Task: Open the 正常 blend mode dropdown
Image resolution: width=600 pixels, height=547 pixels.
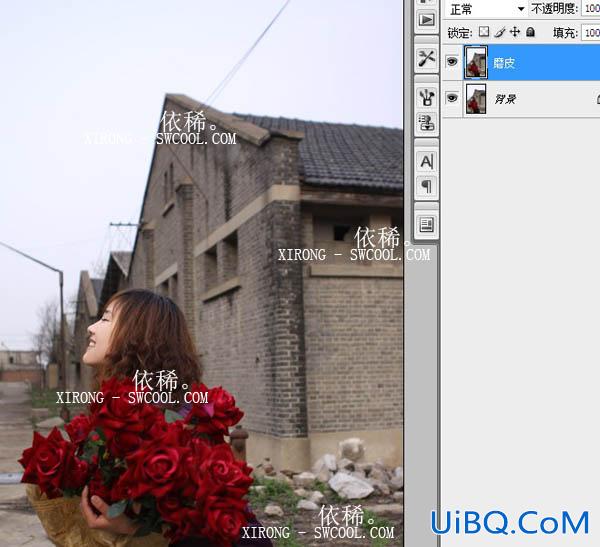Action: click(485, 9)
